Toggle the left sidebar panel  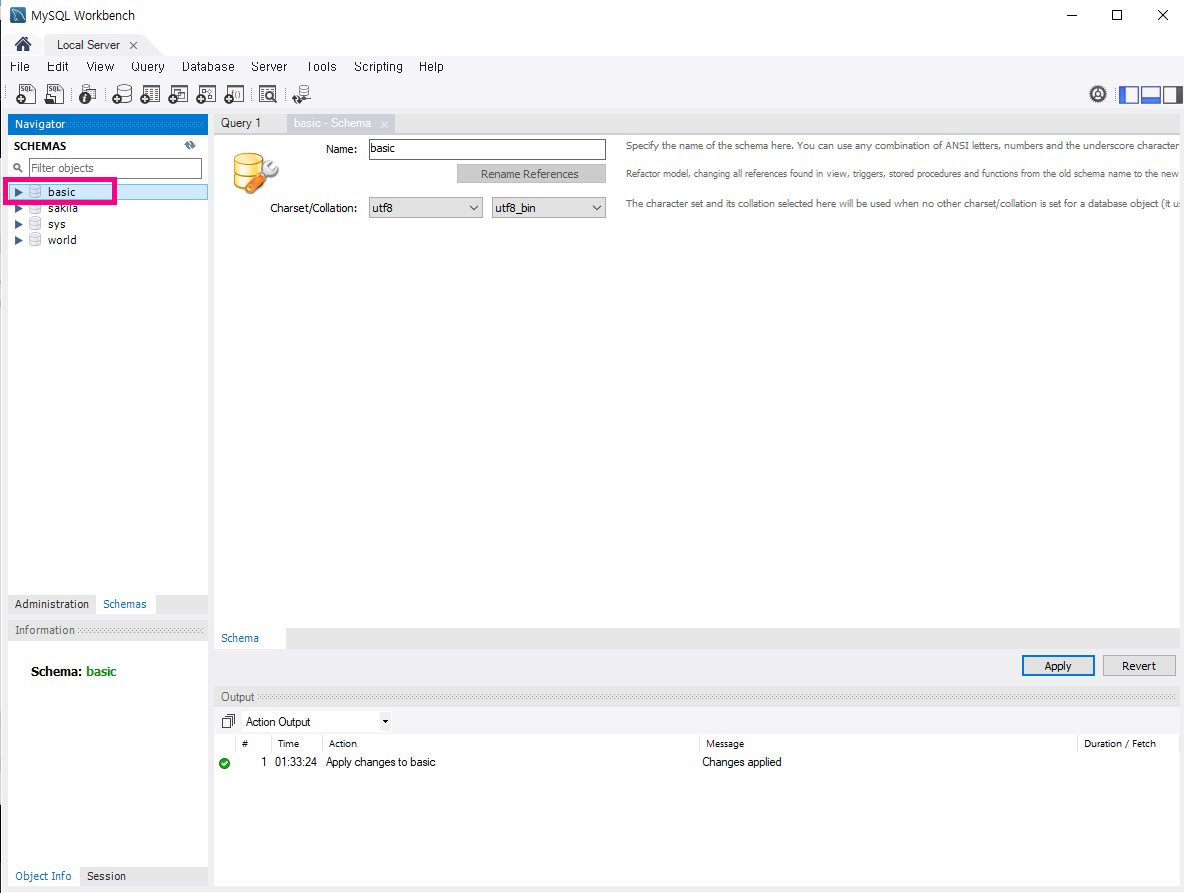point(1129,94)
